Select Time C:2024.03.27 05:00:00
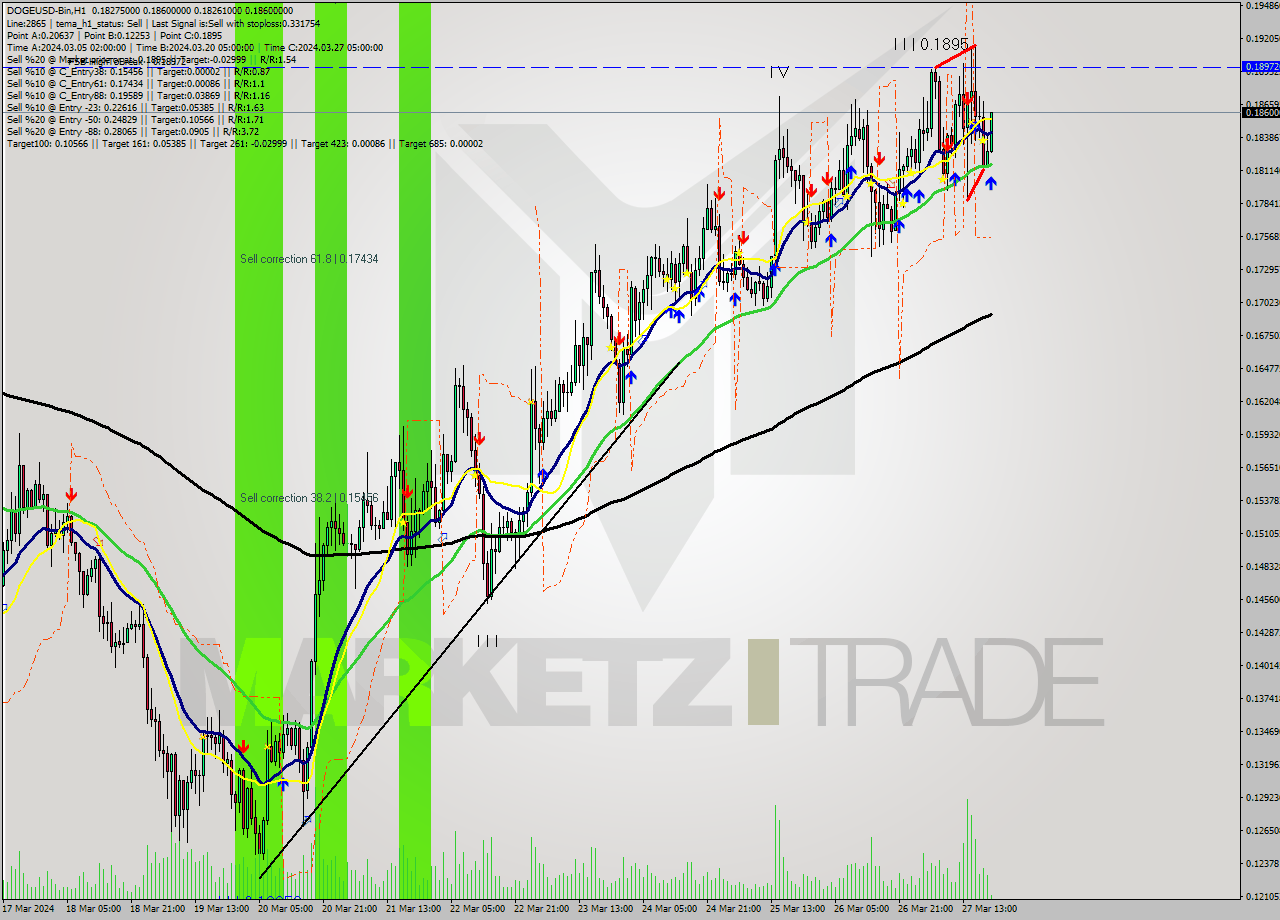This screenshot has width=1280, height=920. point(323,47)
